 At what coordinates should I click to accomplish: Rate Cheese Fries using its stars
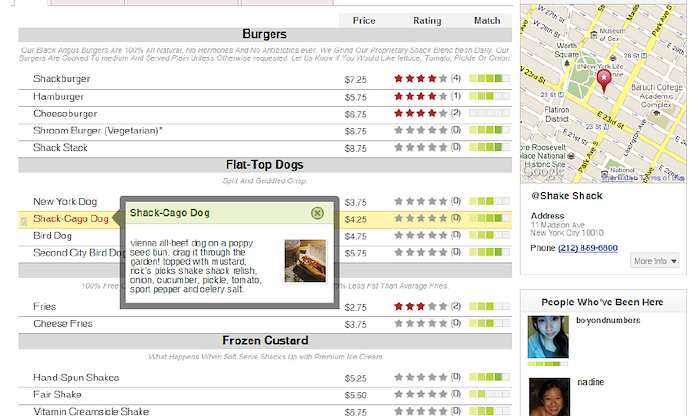(x=421, y=323)
